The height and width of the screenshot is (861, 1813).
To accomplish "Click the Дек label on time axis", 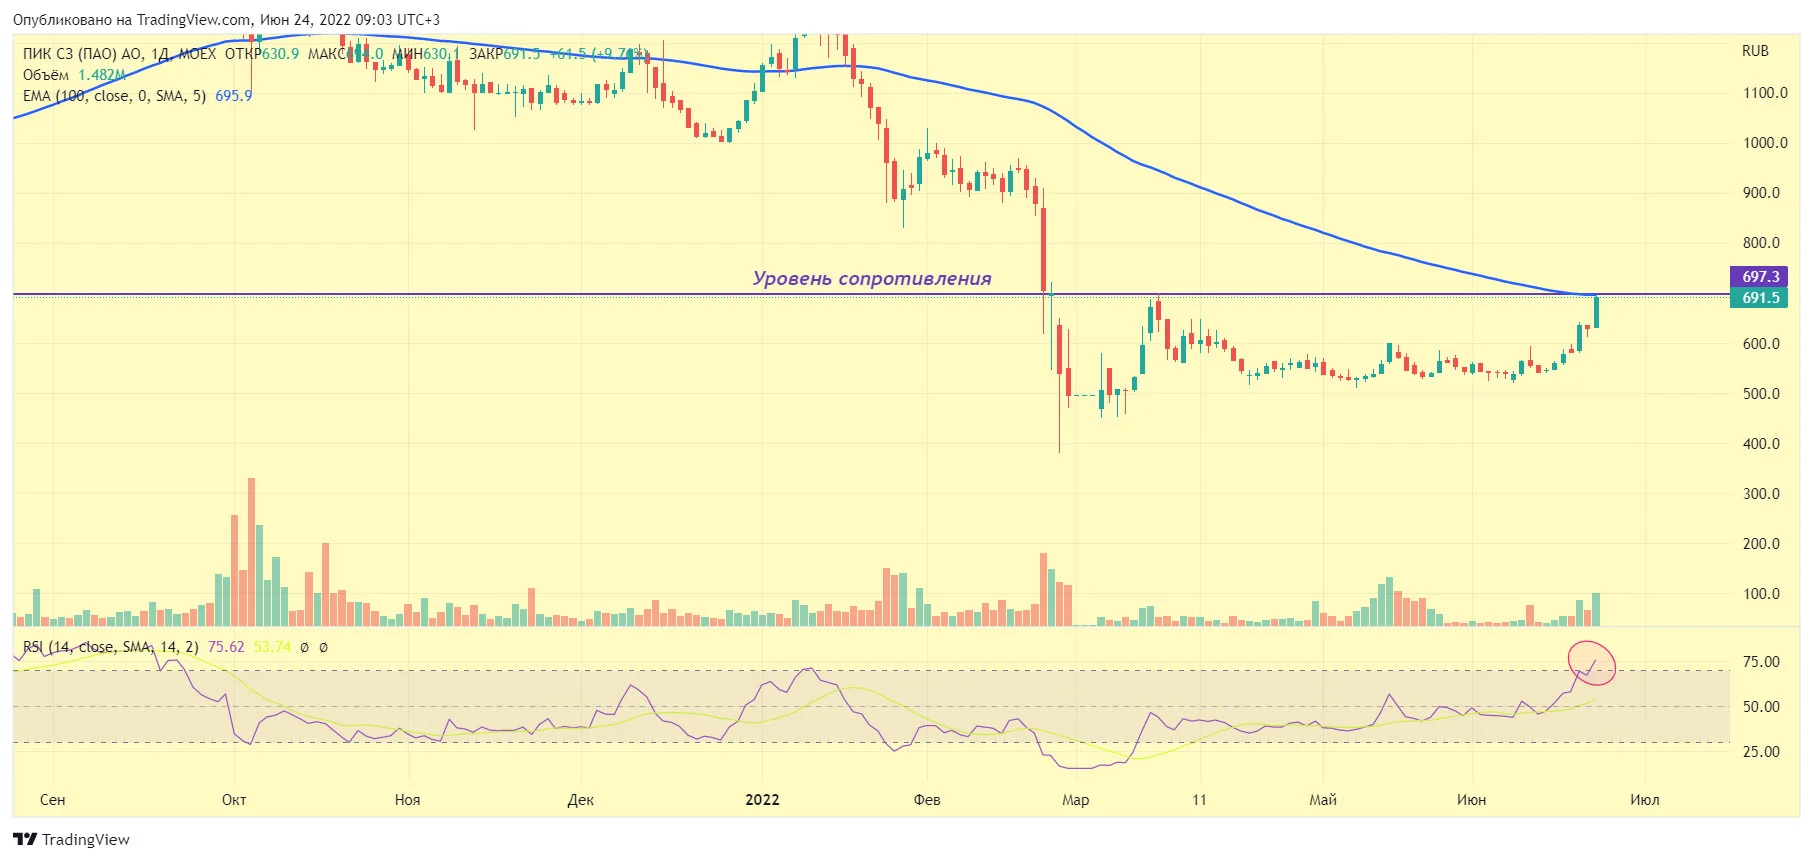I will (580, 800).
